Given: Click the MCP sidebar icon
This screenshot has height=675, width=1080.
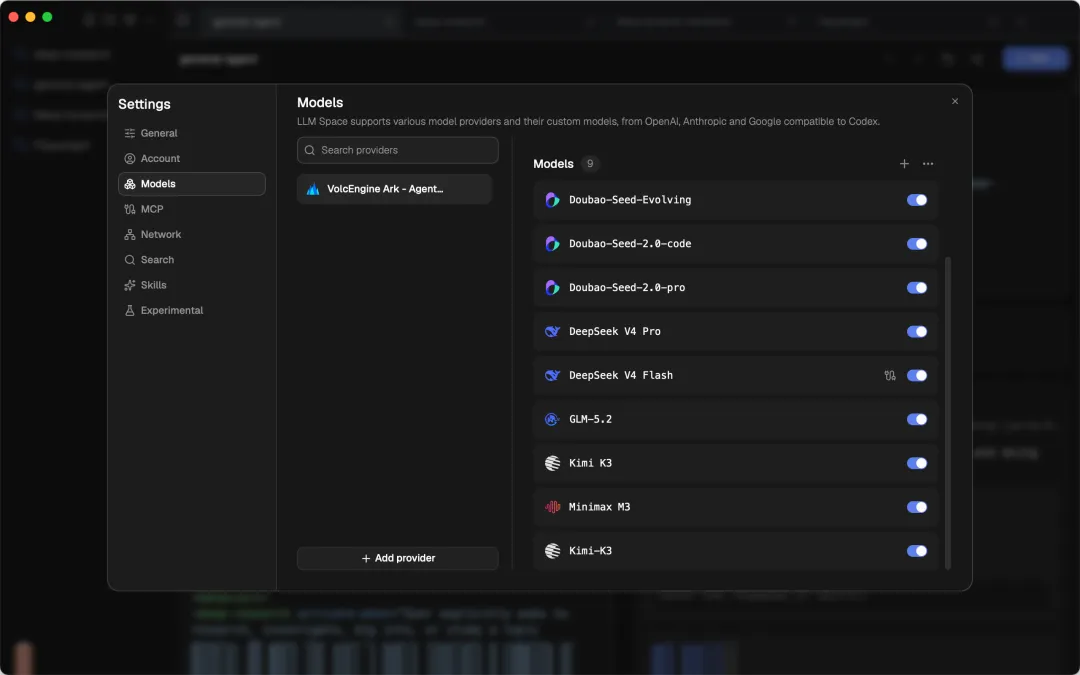Looking at the screenshot, I should (129, 209).
